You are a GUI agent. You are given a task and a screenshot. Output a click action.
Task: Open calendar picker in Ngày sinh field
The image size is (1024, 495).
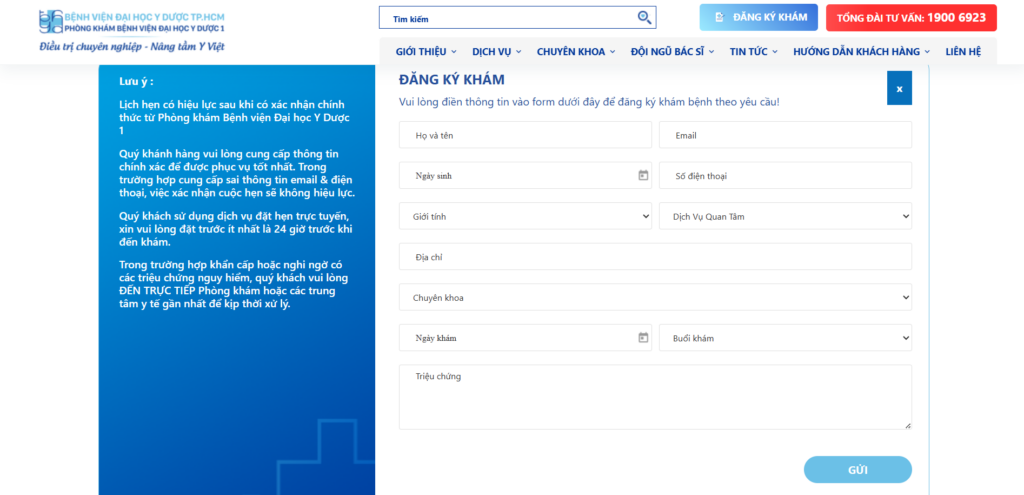pos(643,176)
